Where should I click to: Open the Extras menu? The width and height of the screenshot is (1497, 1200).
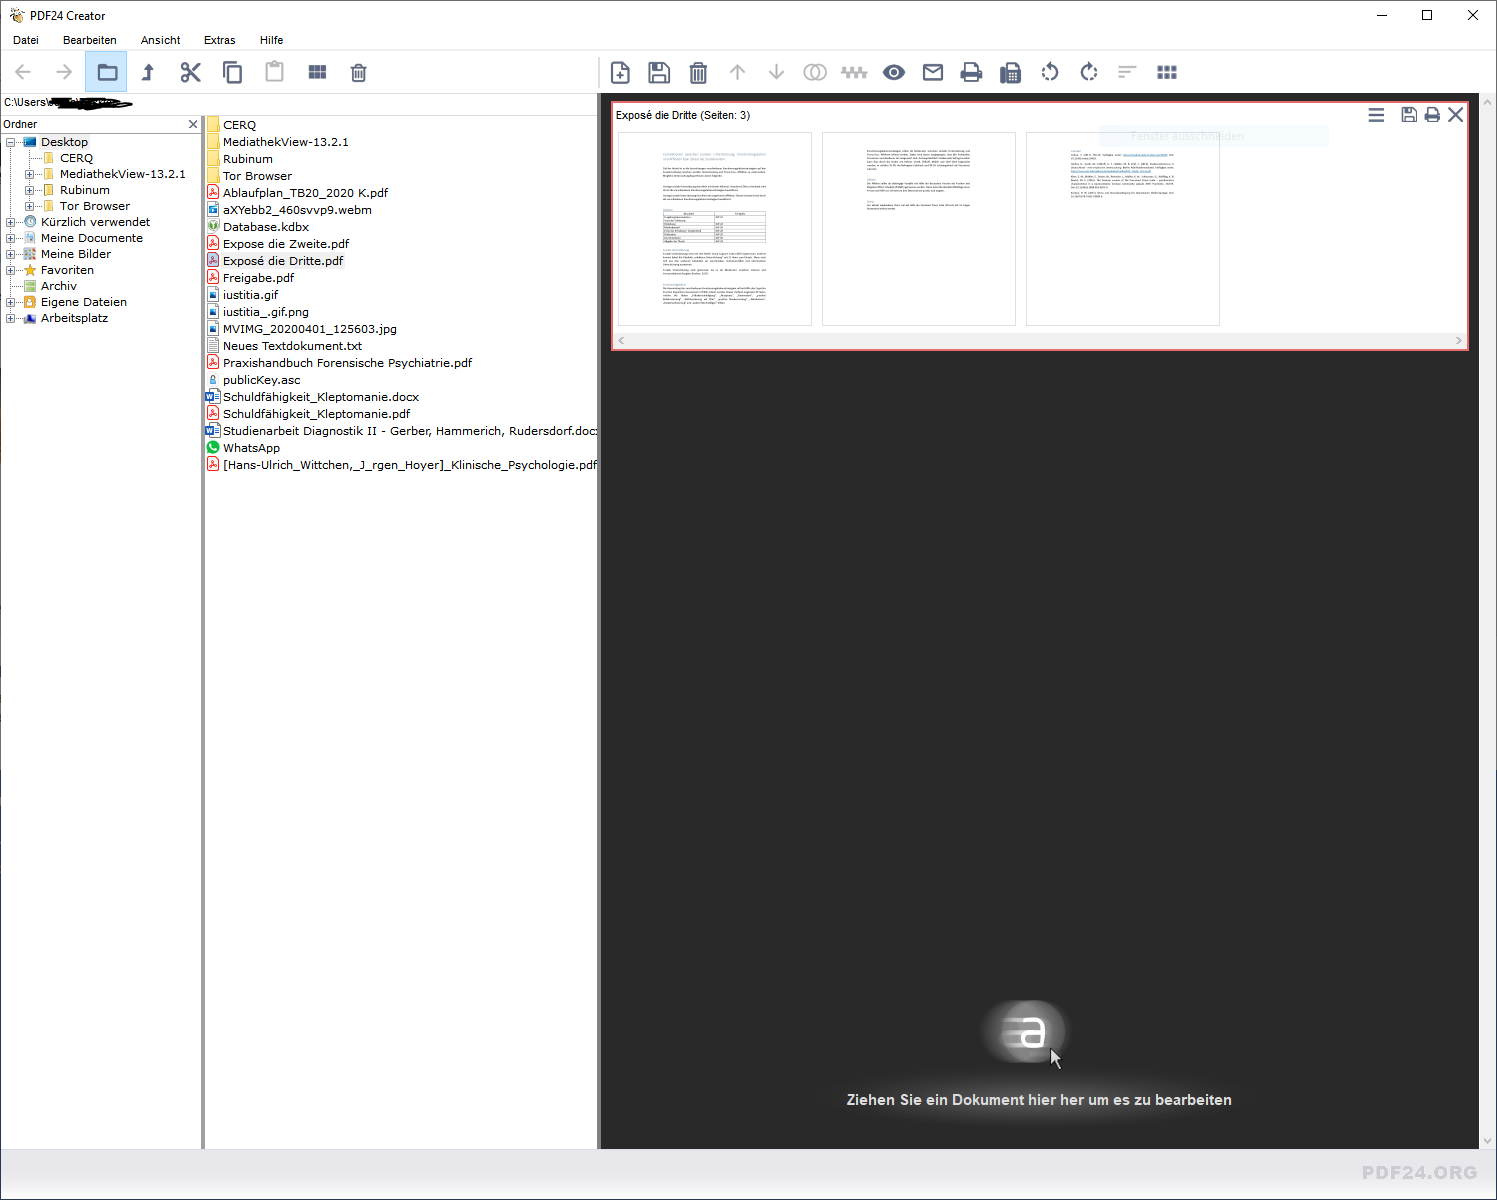coord(220,40)
